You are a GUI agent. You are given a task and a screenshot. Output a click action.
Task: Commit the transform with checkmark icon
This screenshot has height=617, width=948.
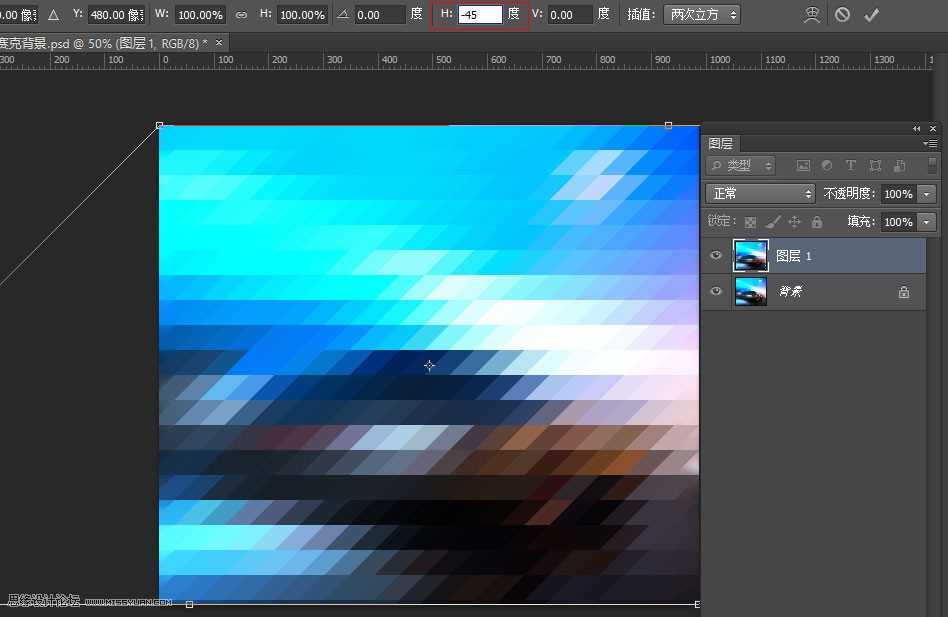pos(871,15)
